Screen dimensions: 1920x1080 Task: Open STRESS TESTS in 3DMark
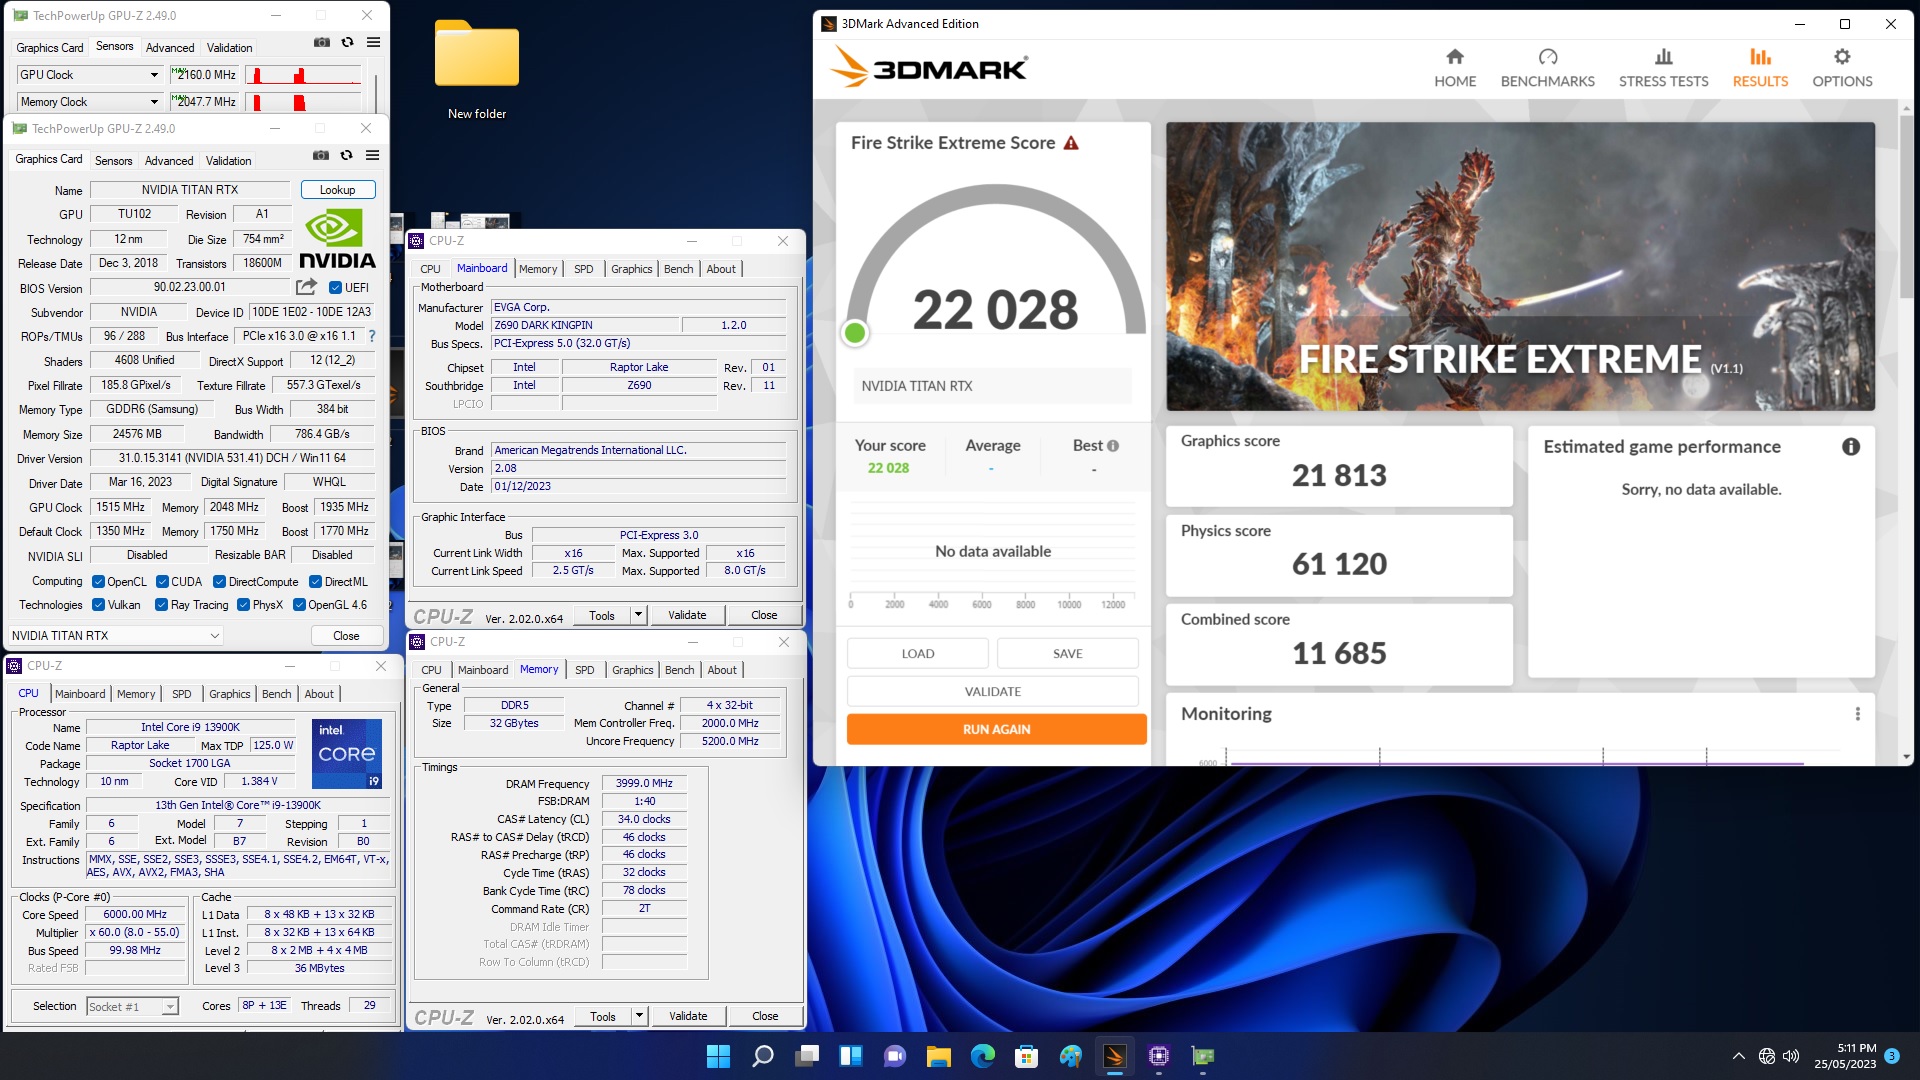click(1663, 68)
